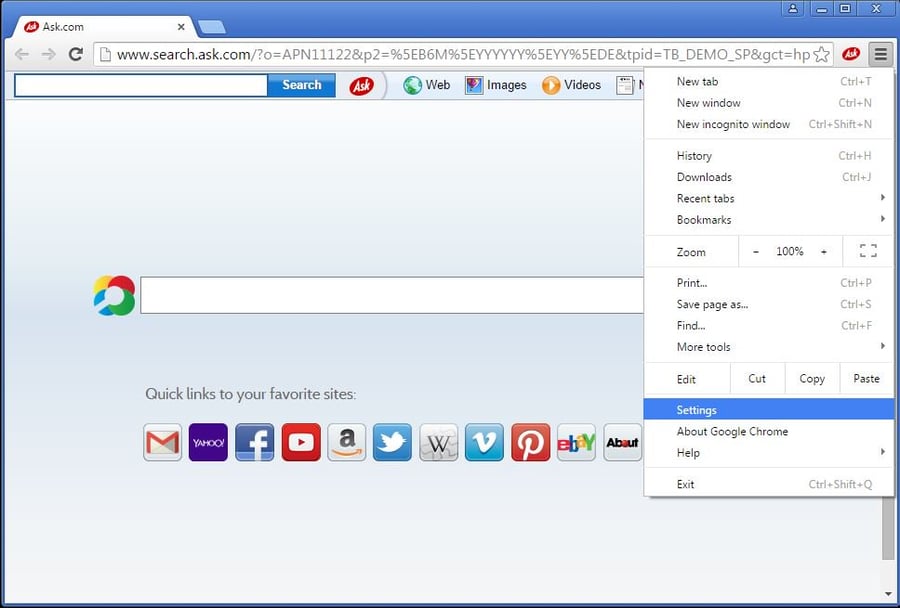This screenshot has height=608, width=900.
Task: Open a new incognito window
Action: pos(733,124)
